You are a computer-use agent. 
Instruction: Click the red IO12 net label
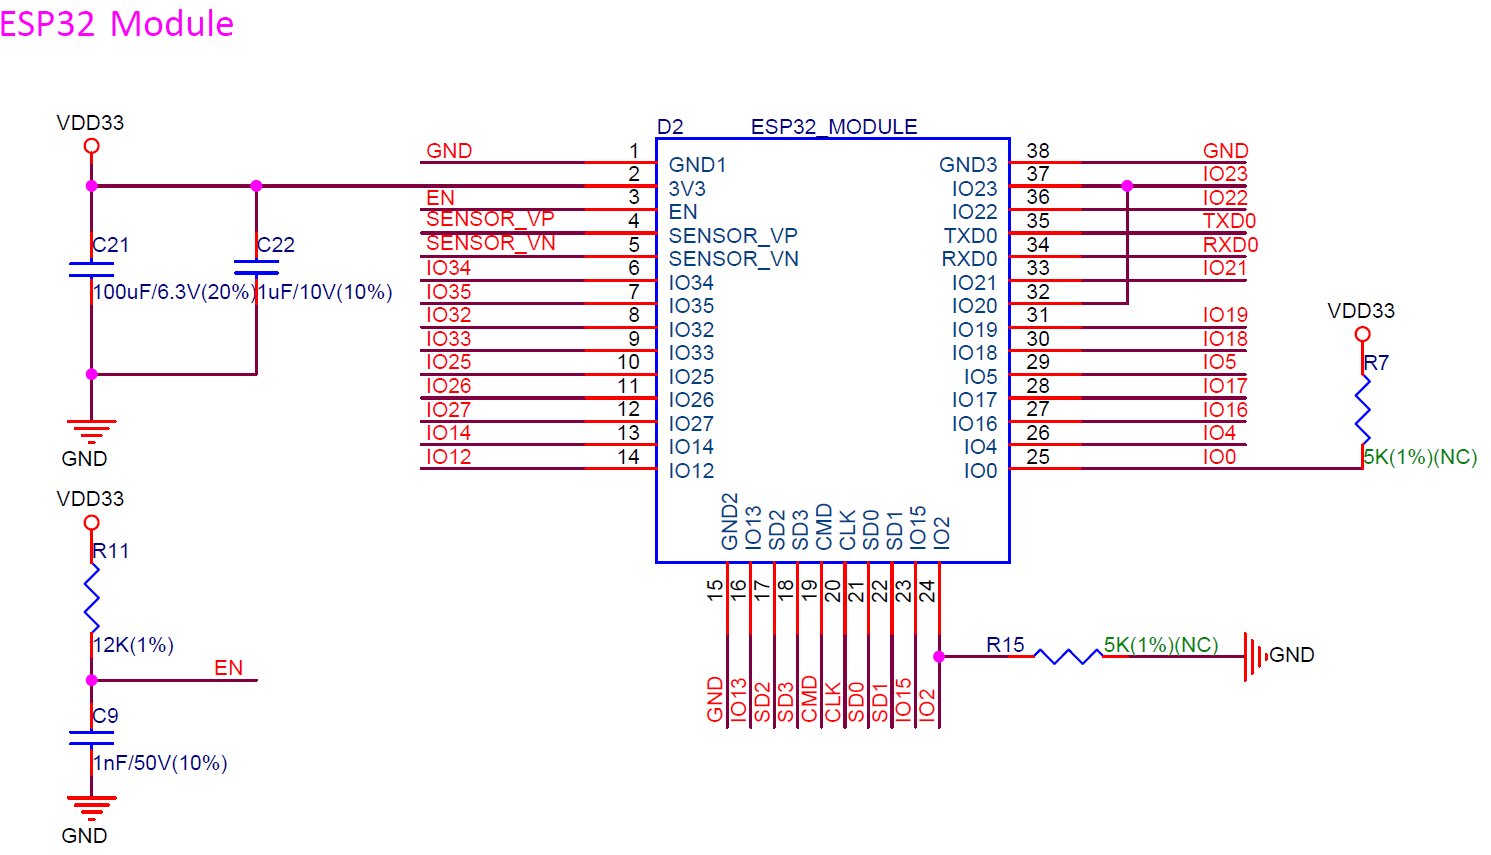[x=448, y=457]
